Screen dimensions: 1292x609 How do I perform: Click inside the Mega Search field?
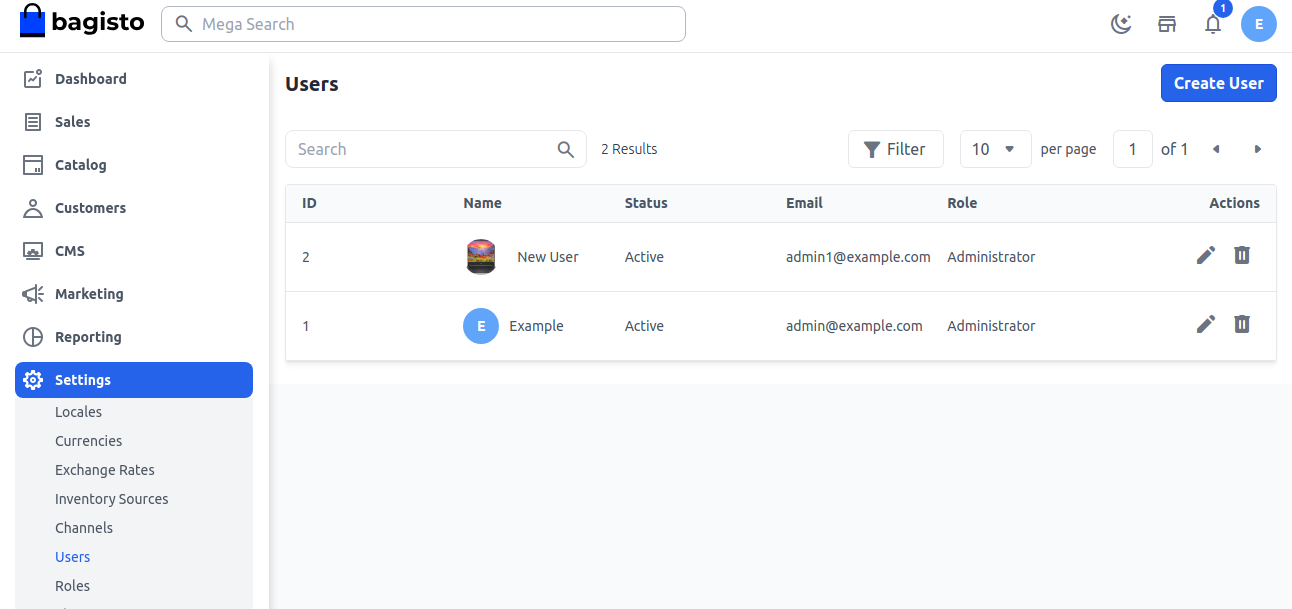pyautogui.click(x=423, y=23)
